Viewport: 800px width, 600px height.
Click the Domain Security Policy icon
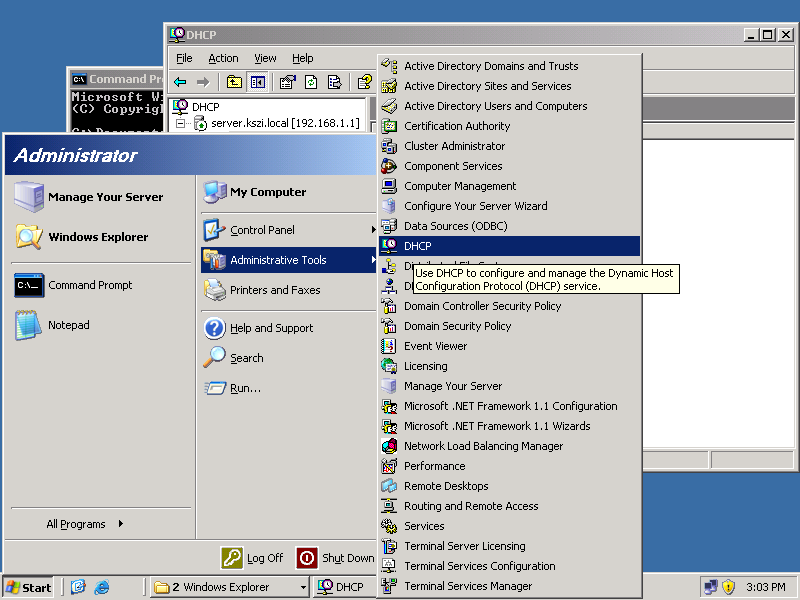tap(389, 326)
